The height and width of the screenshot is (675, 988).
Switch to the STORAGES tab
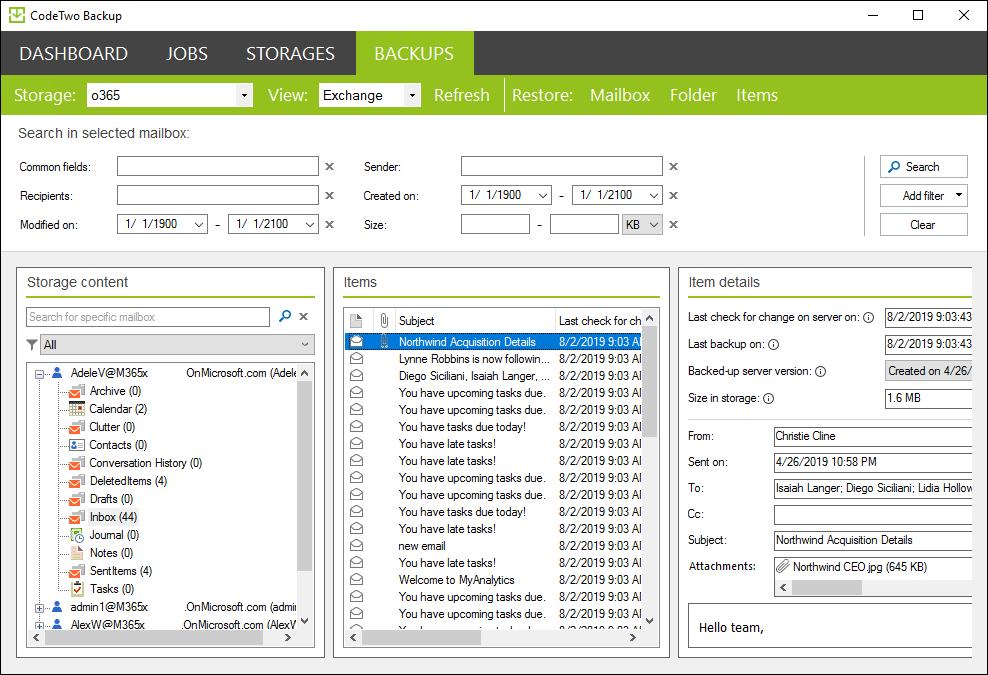click(290, 54)
